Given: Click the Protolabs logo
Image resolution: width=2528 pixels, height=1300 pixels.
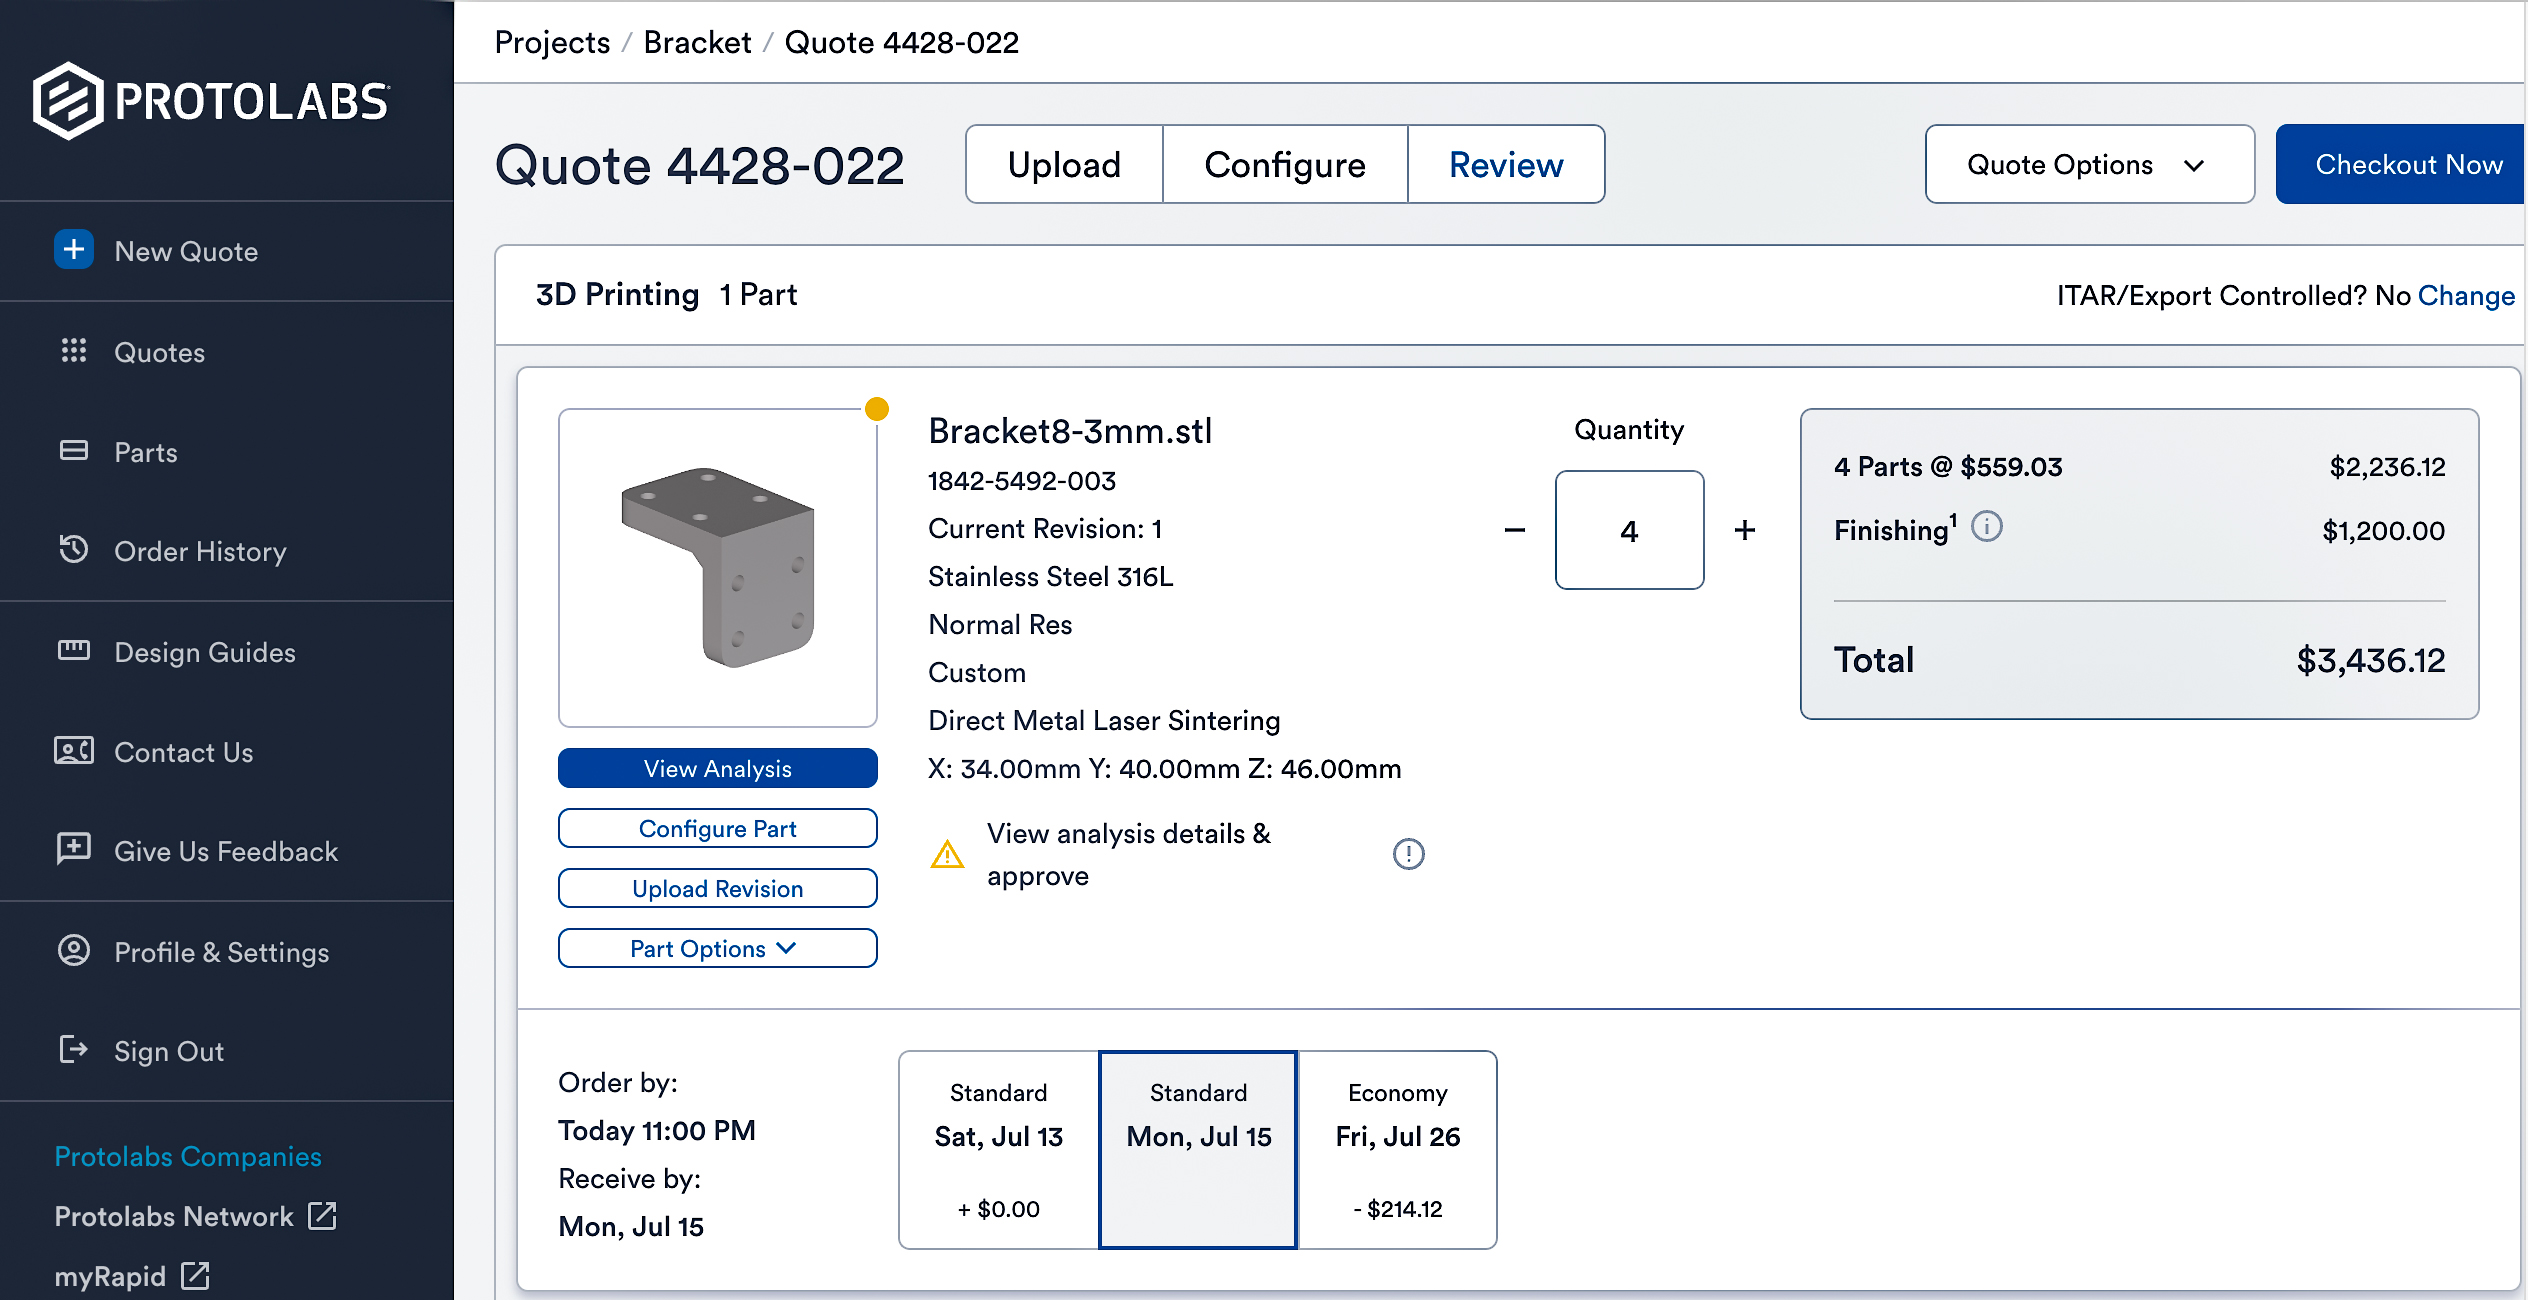Looking at the screenshot, I should (211, 101).
